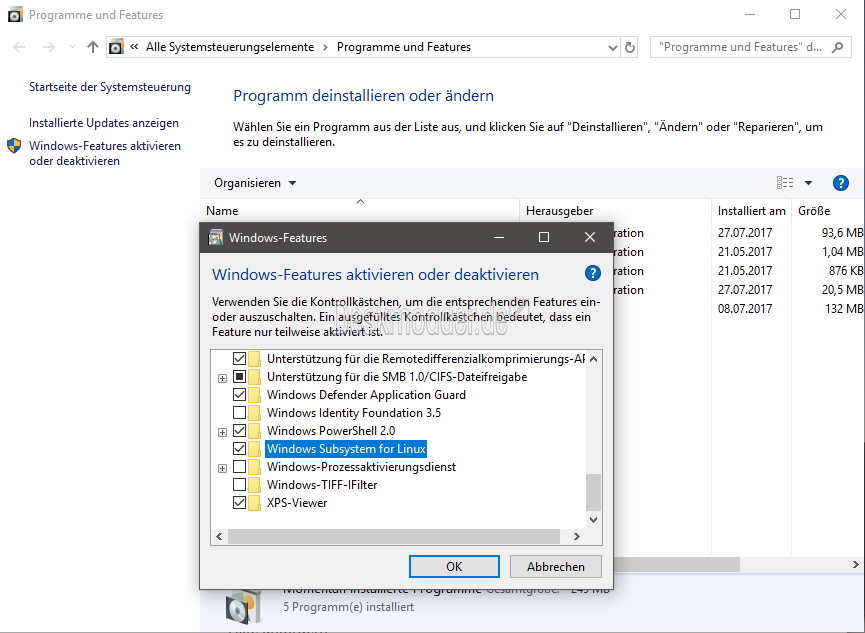Screen dimensions: 865x633
Task: Open help in the Windows-Features dialog
Action: tap(592, 273)
